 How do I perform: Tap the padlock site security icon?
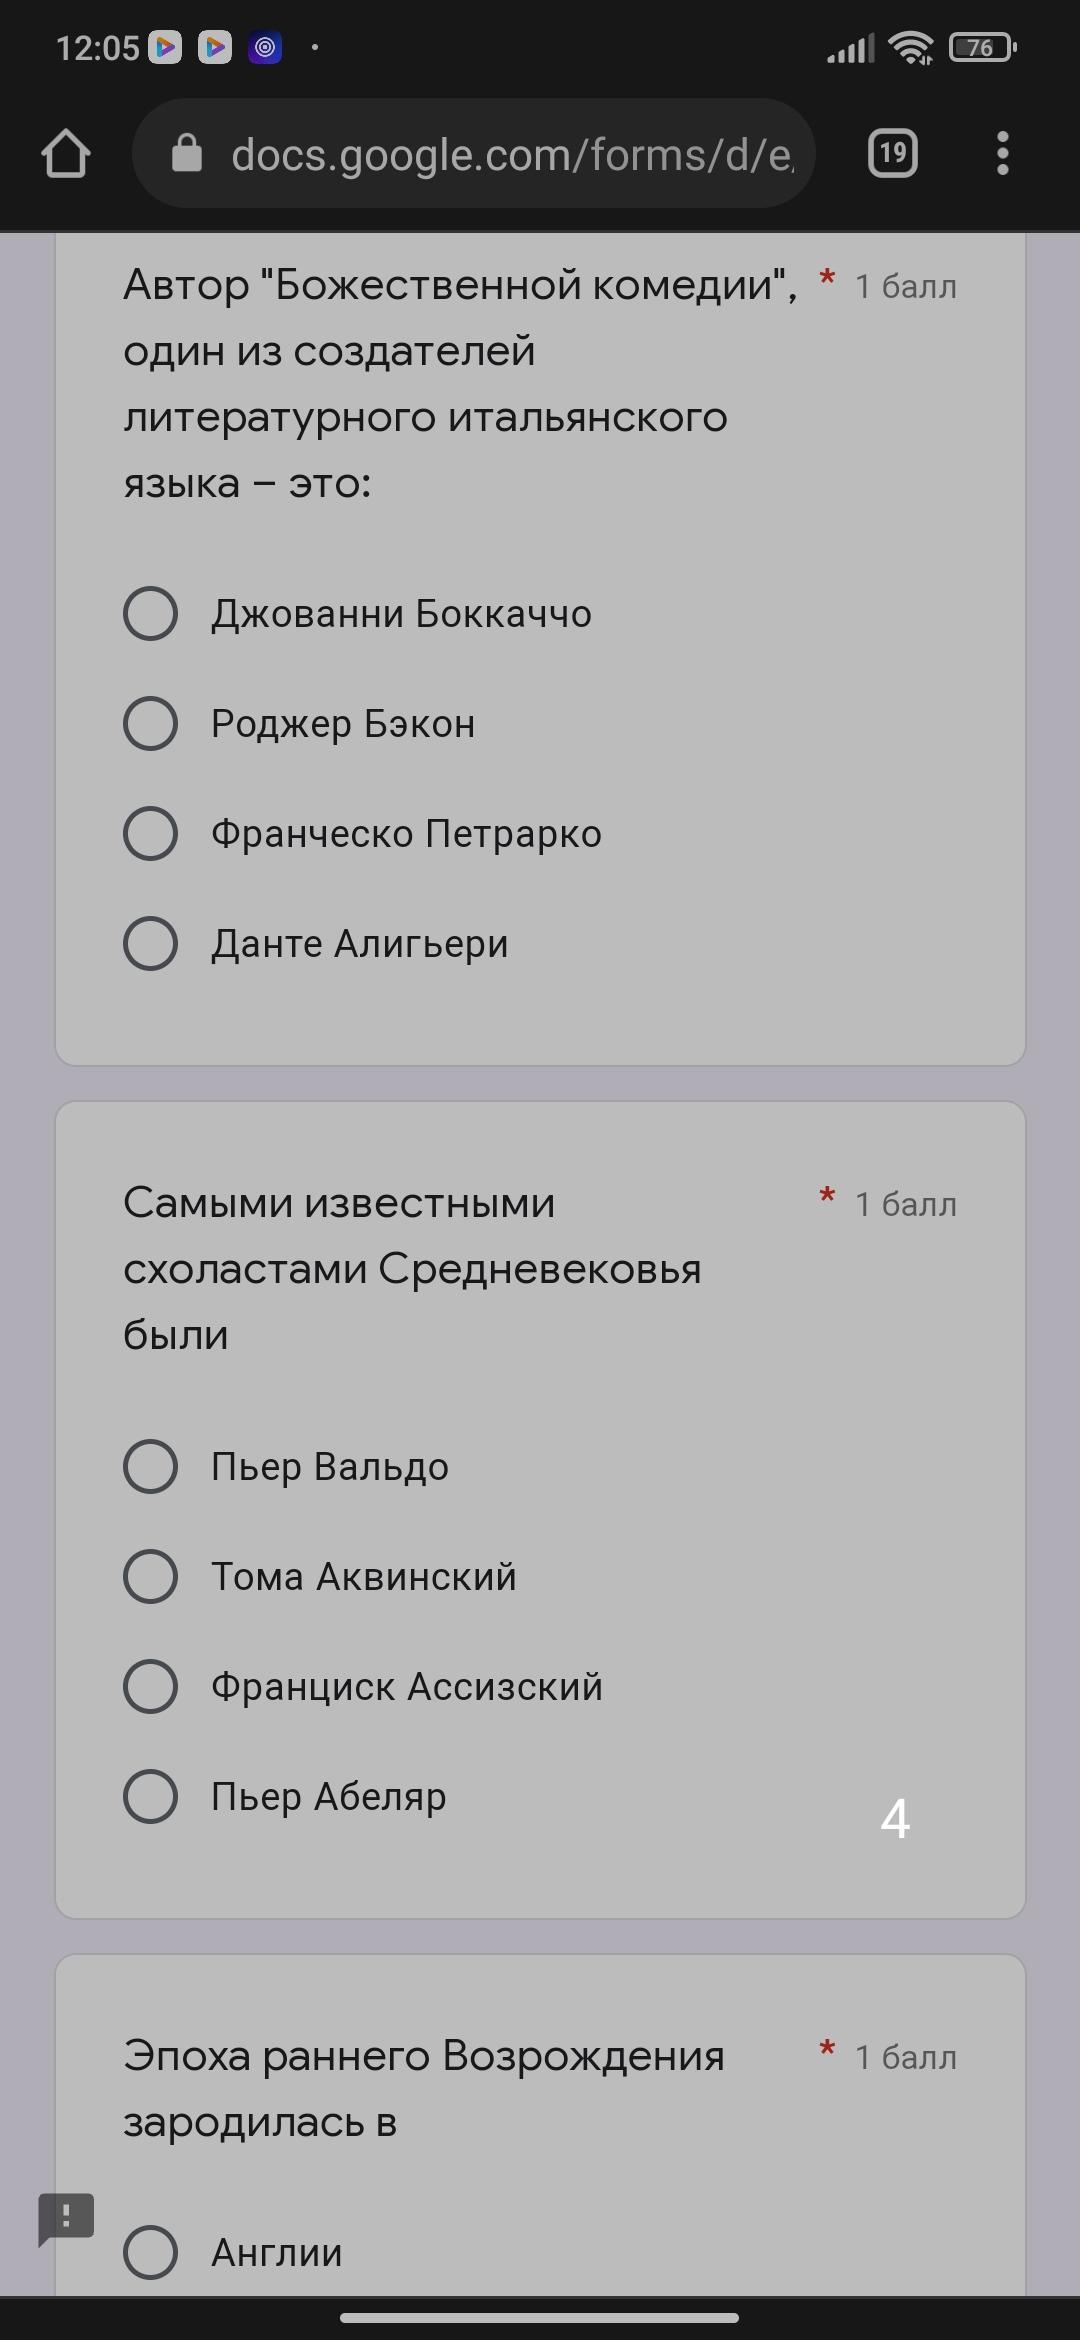click(187, 154)
